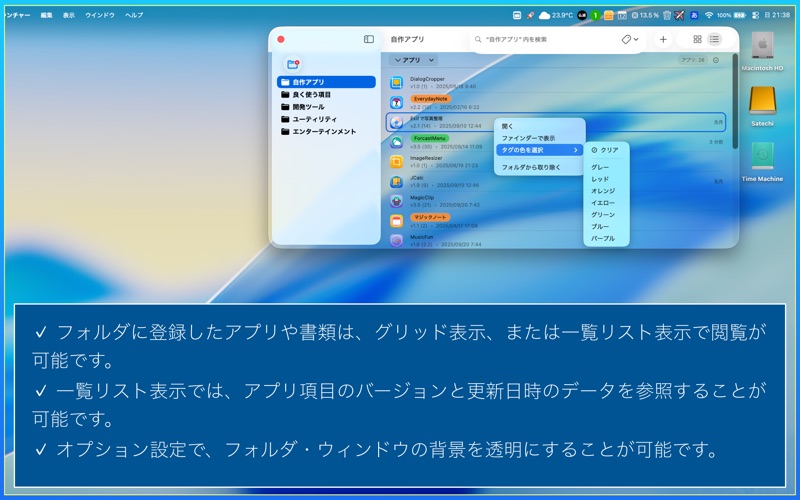This screenshot has width=800, height=500.
Task: Click the EverydayNote app icon
Action: 396,103
